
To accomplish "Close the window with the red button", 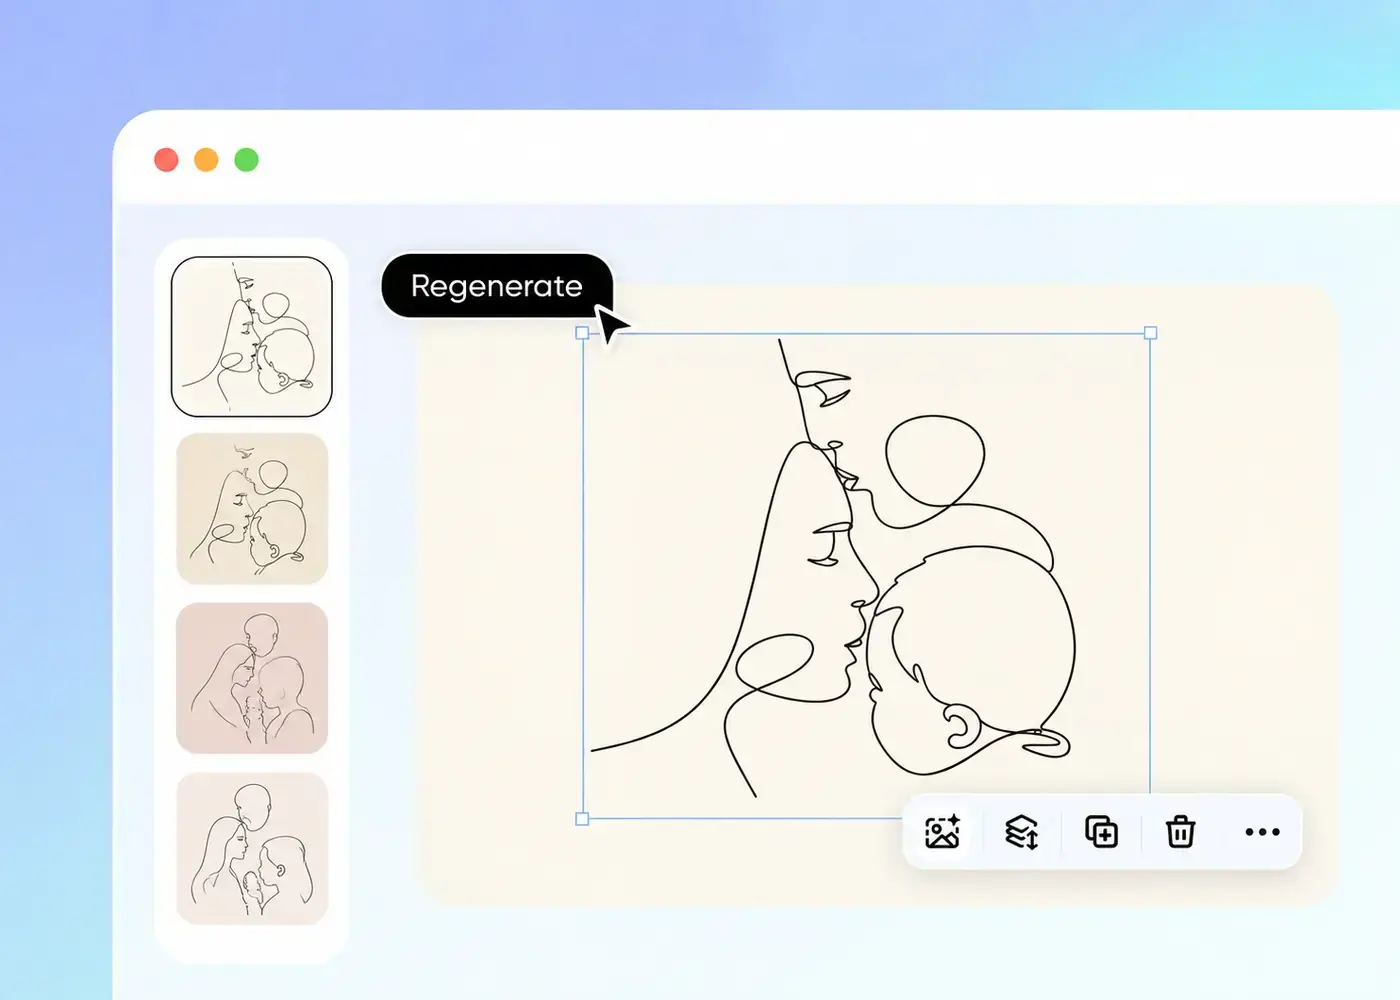I will (166, 160).
